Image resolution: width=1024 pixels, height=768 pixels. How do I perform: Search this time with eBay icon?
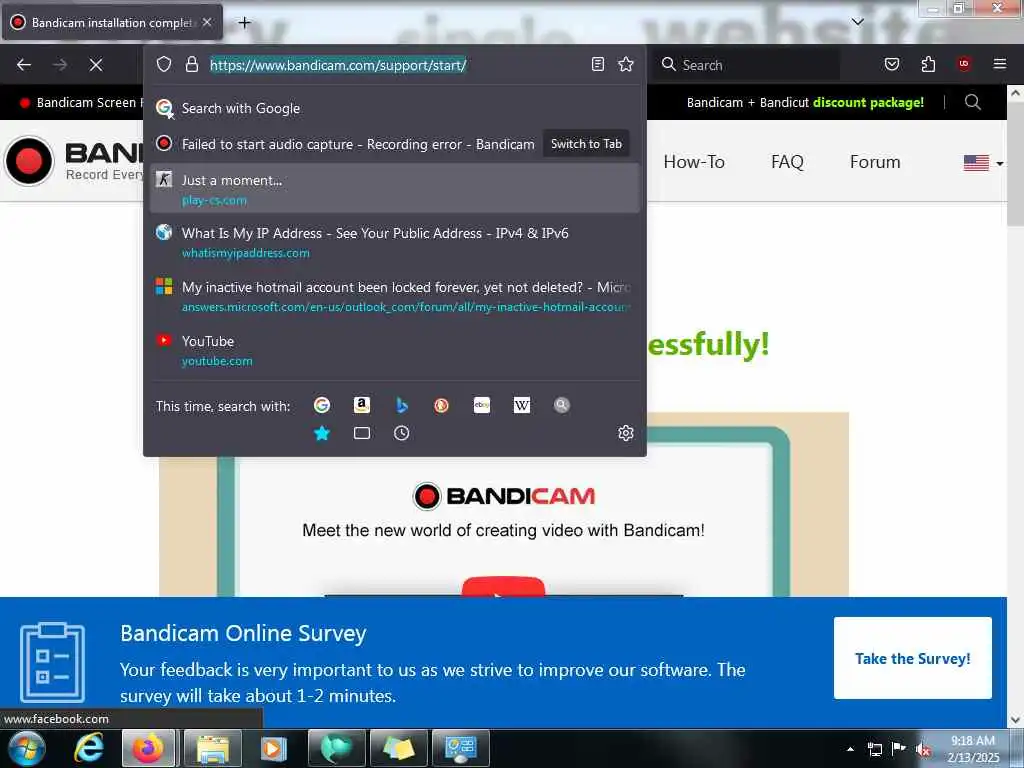pyautogui.click(x=482, y=405)
